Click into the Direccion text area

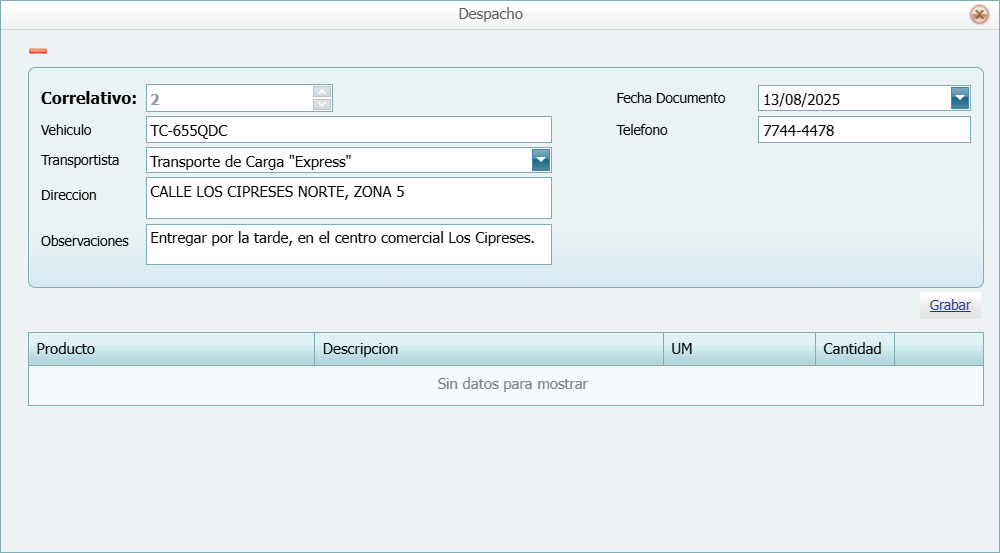coord(348,198)
